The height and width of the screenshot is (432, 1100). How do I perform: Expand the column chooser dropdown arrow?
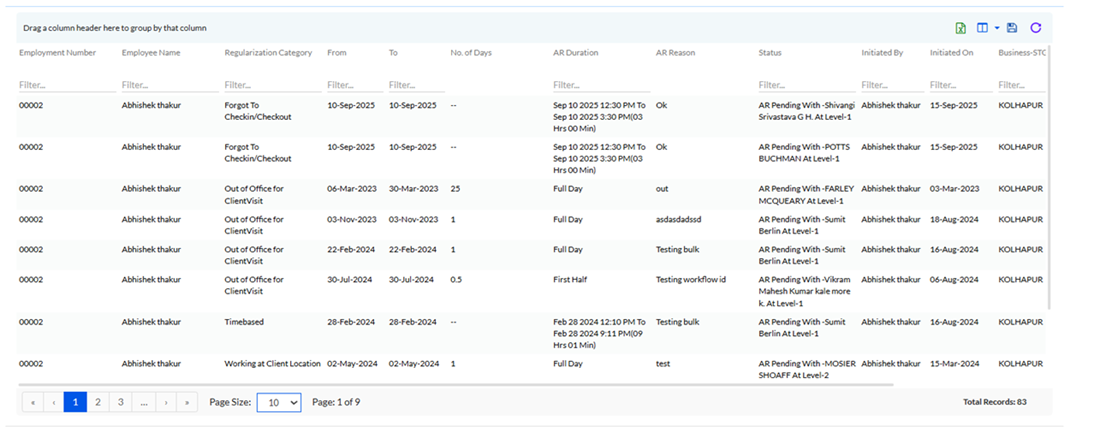pyautogui.click(x=996, y=28)
